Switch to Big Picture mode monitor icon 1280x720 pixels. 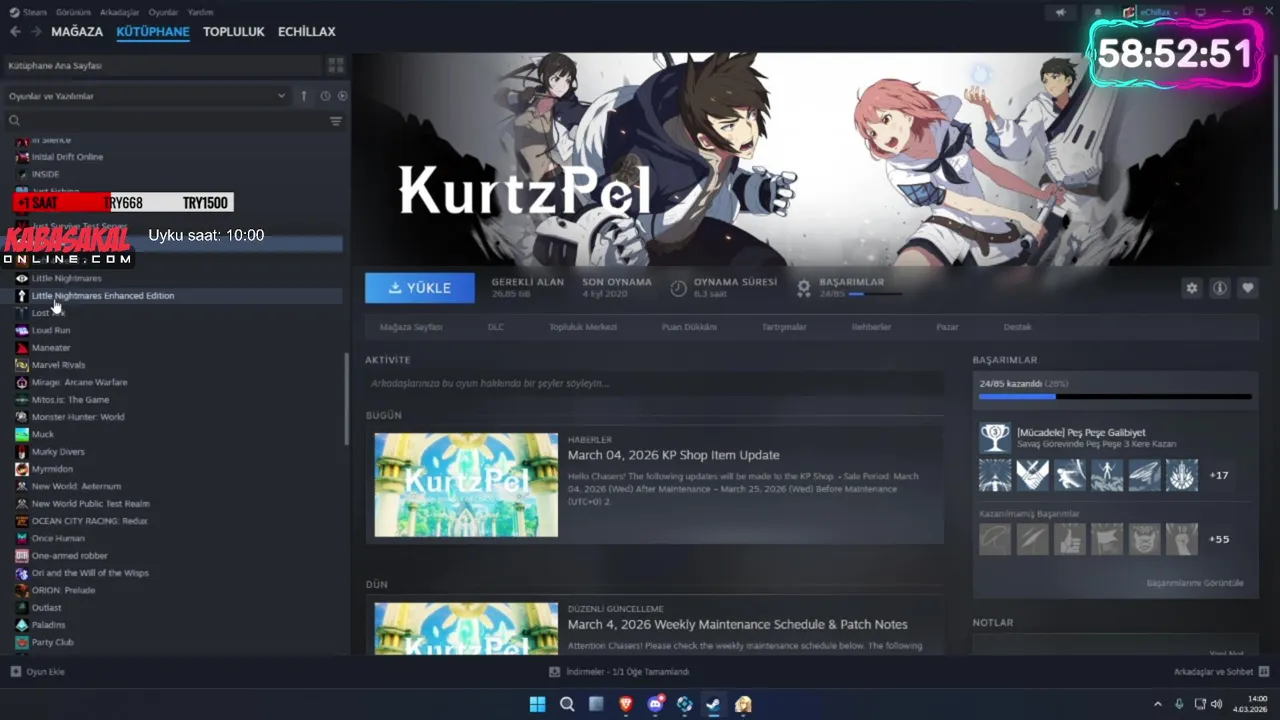point(1201,12)
